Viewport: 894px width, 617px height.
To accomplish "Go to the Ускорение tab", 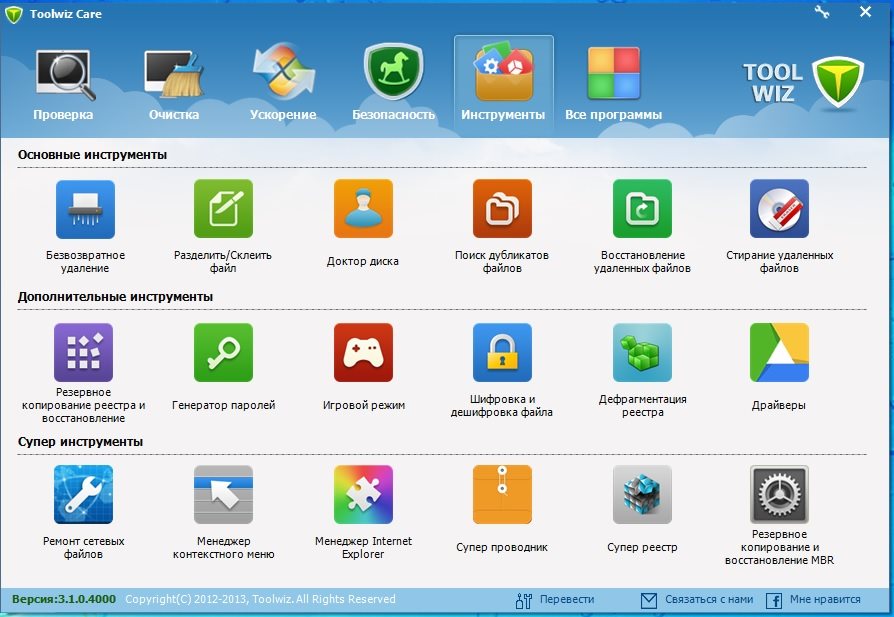I will click(x=283, y=84).
